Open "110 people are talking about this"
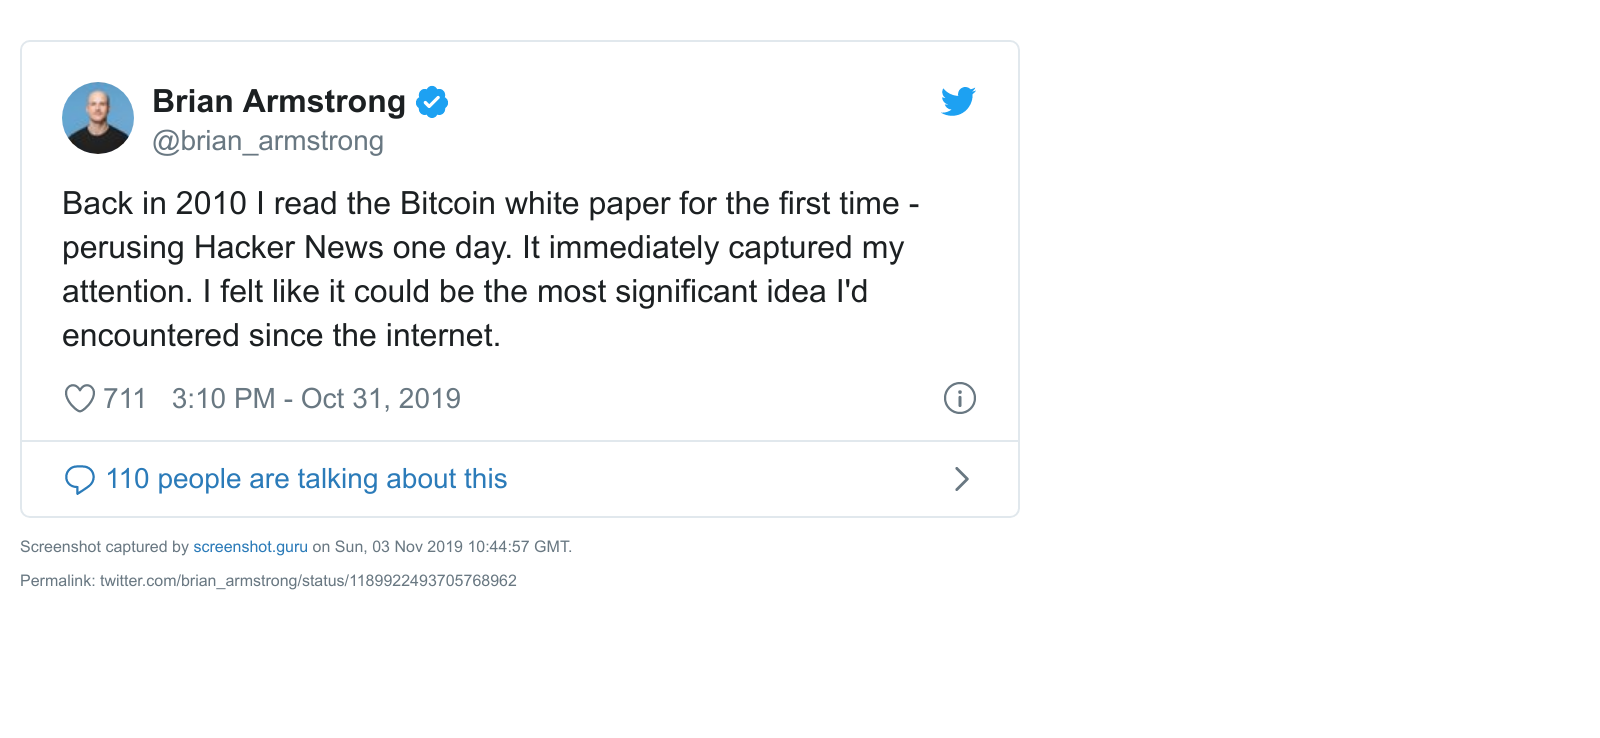The image size is (1600, 738). click(307, 479)
